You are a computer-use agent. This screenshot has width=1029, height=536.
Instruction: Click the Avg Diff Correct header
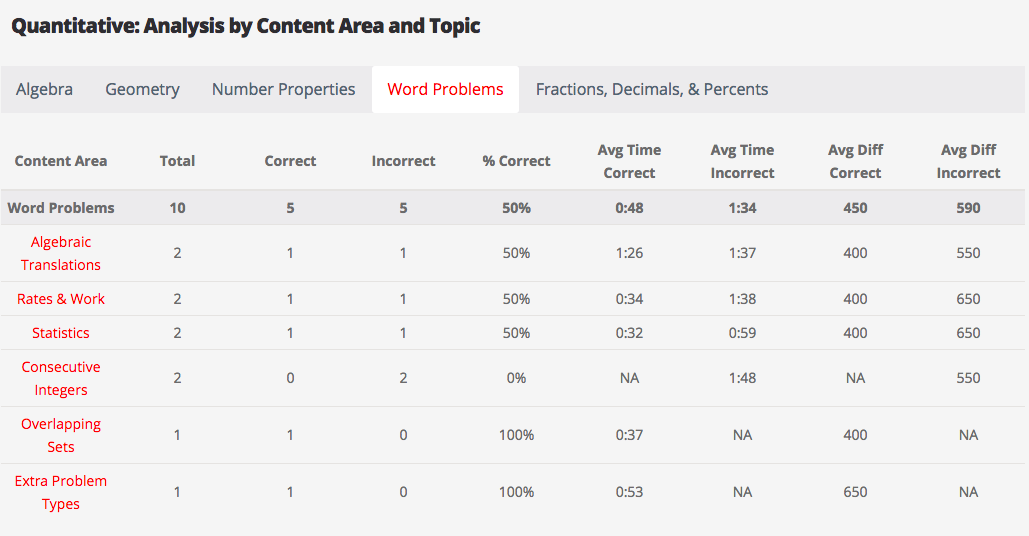pos(855,161)
